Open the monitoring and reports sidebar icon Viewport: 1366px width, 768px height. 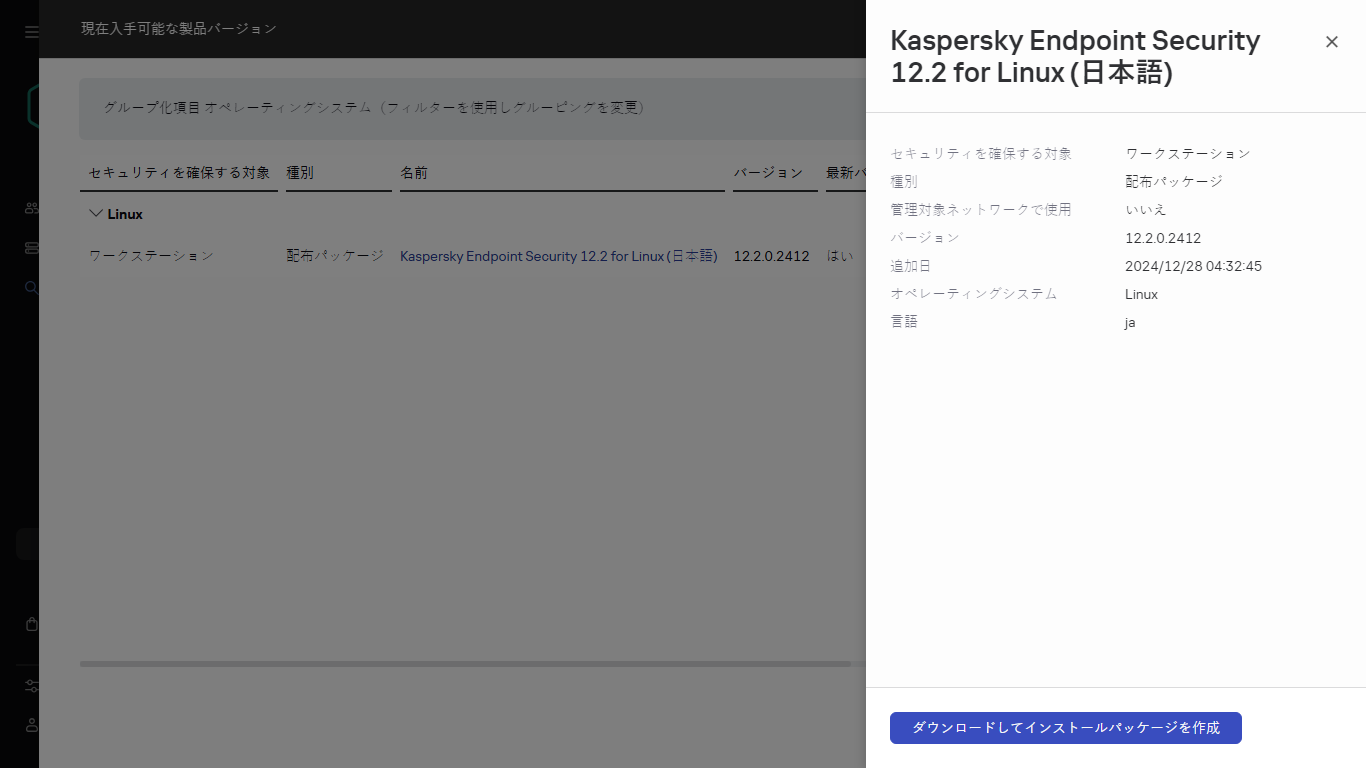31,247
